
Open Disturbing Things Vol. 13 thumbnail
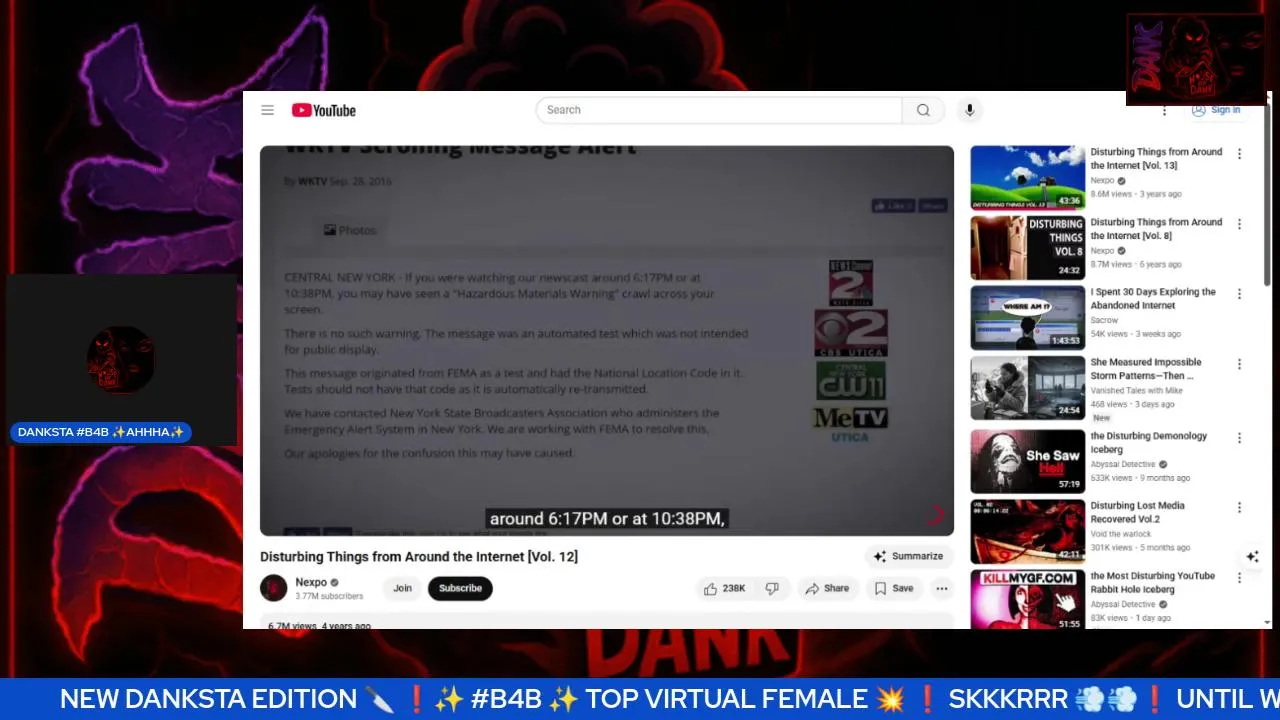pyautogui.click(x=1027, y=178)
